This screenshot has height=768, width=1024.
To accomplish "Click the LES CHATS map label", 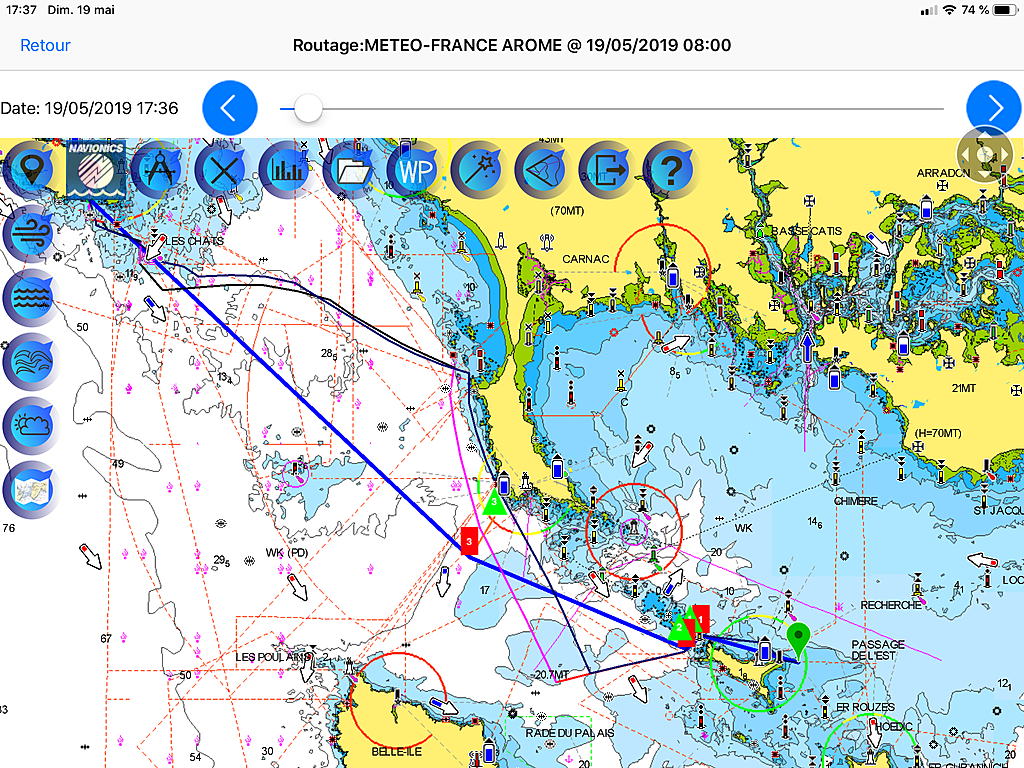I will [194, 241].
